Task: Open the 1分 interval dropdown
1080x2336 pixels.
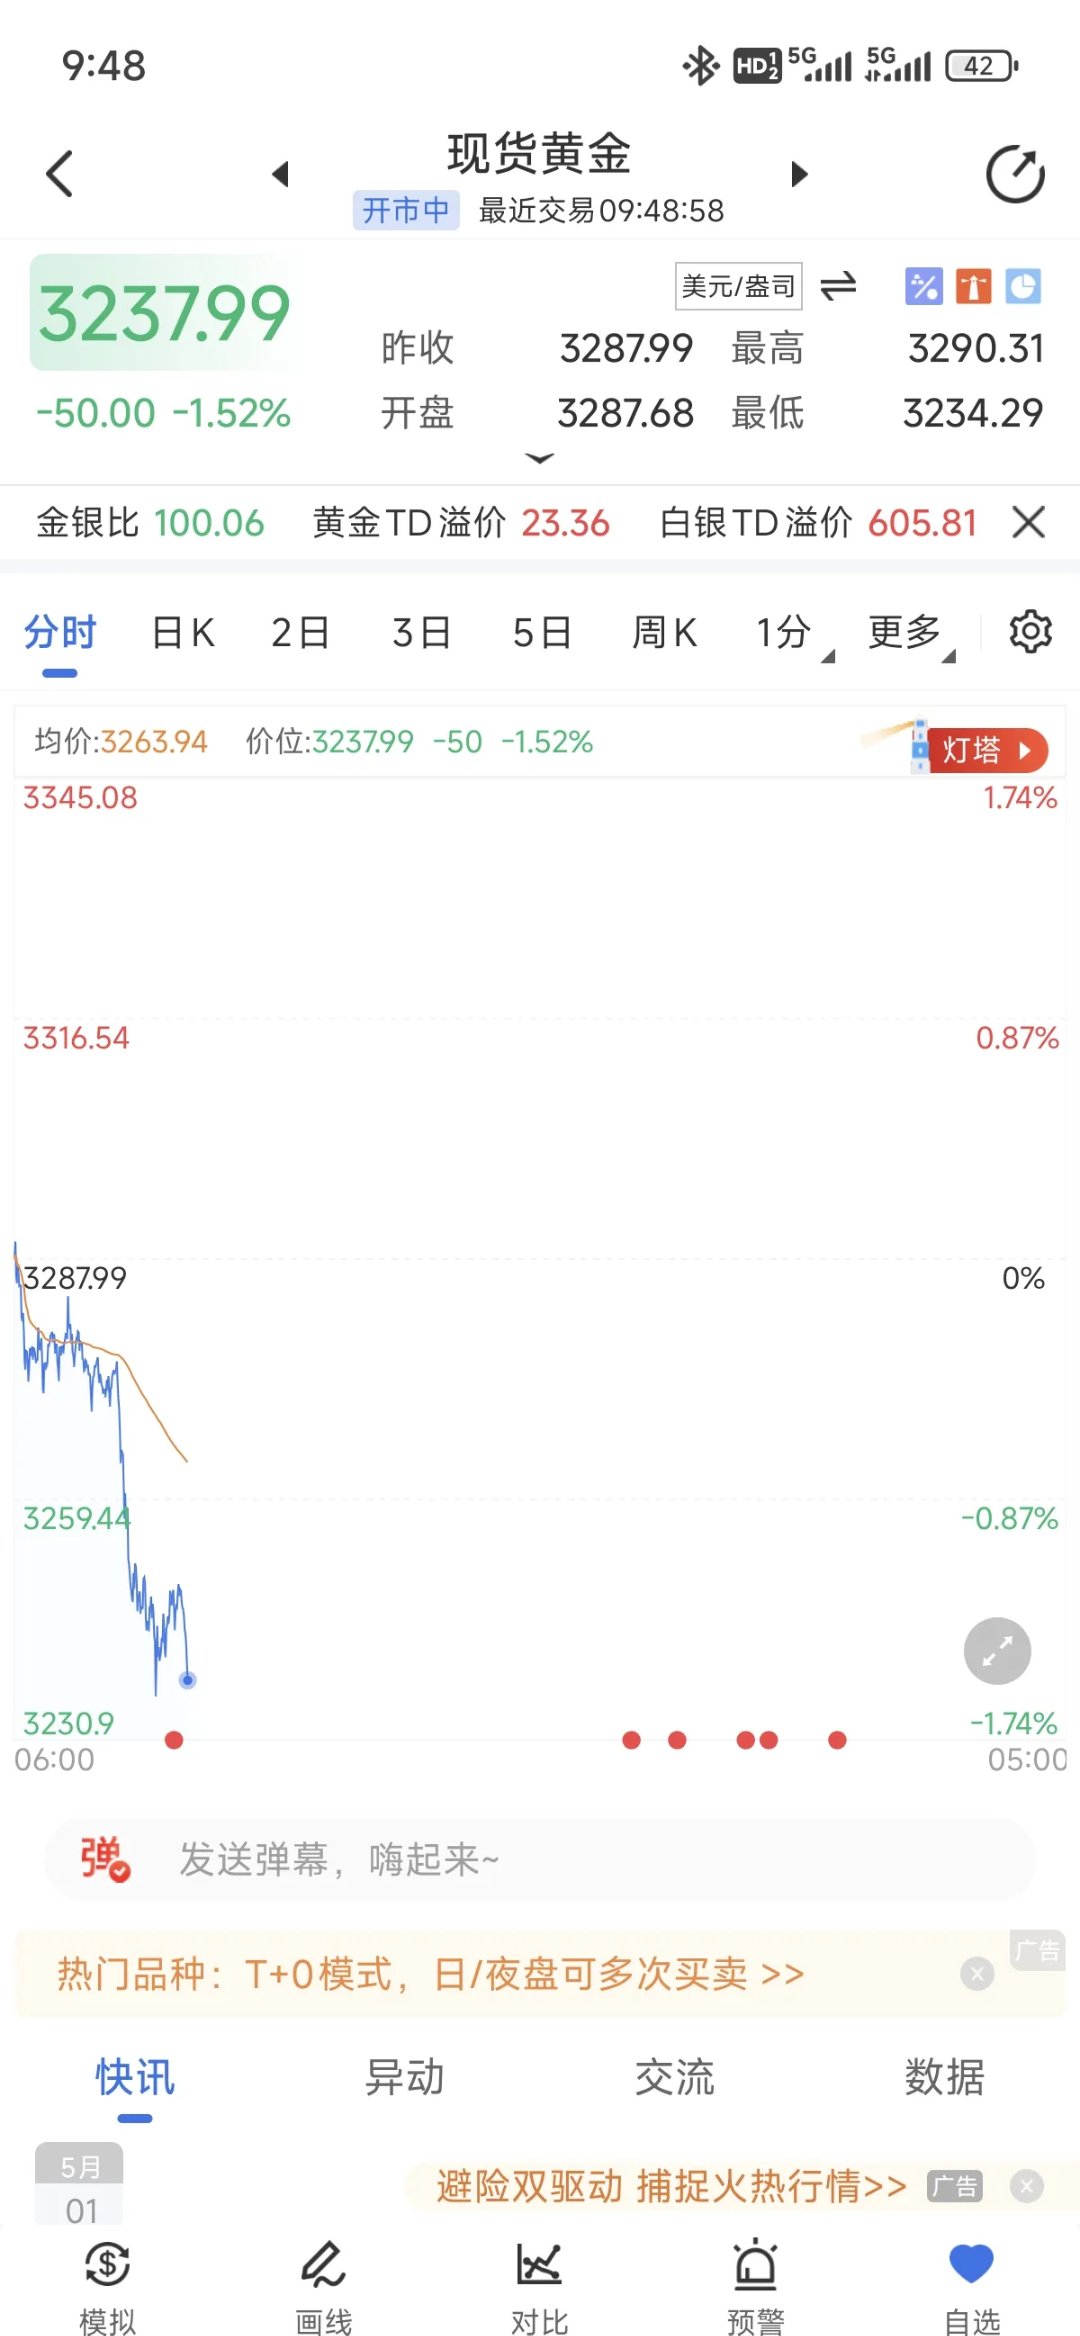Action: pyautogui.click(x=790, y=633)
